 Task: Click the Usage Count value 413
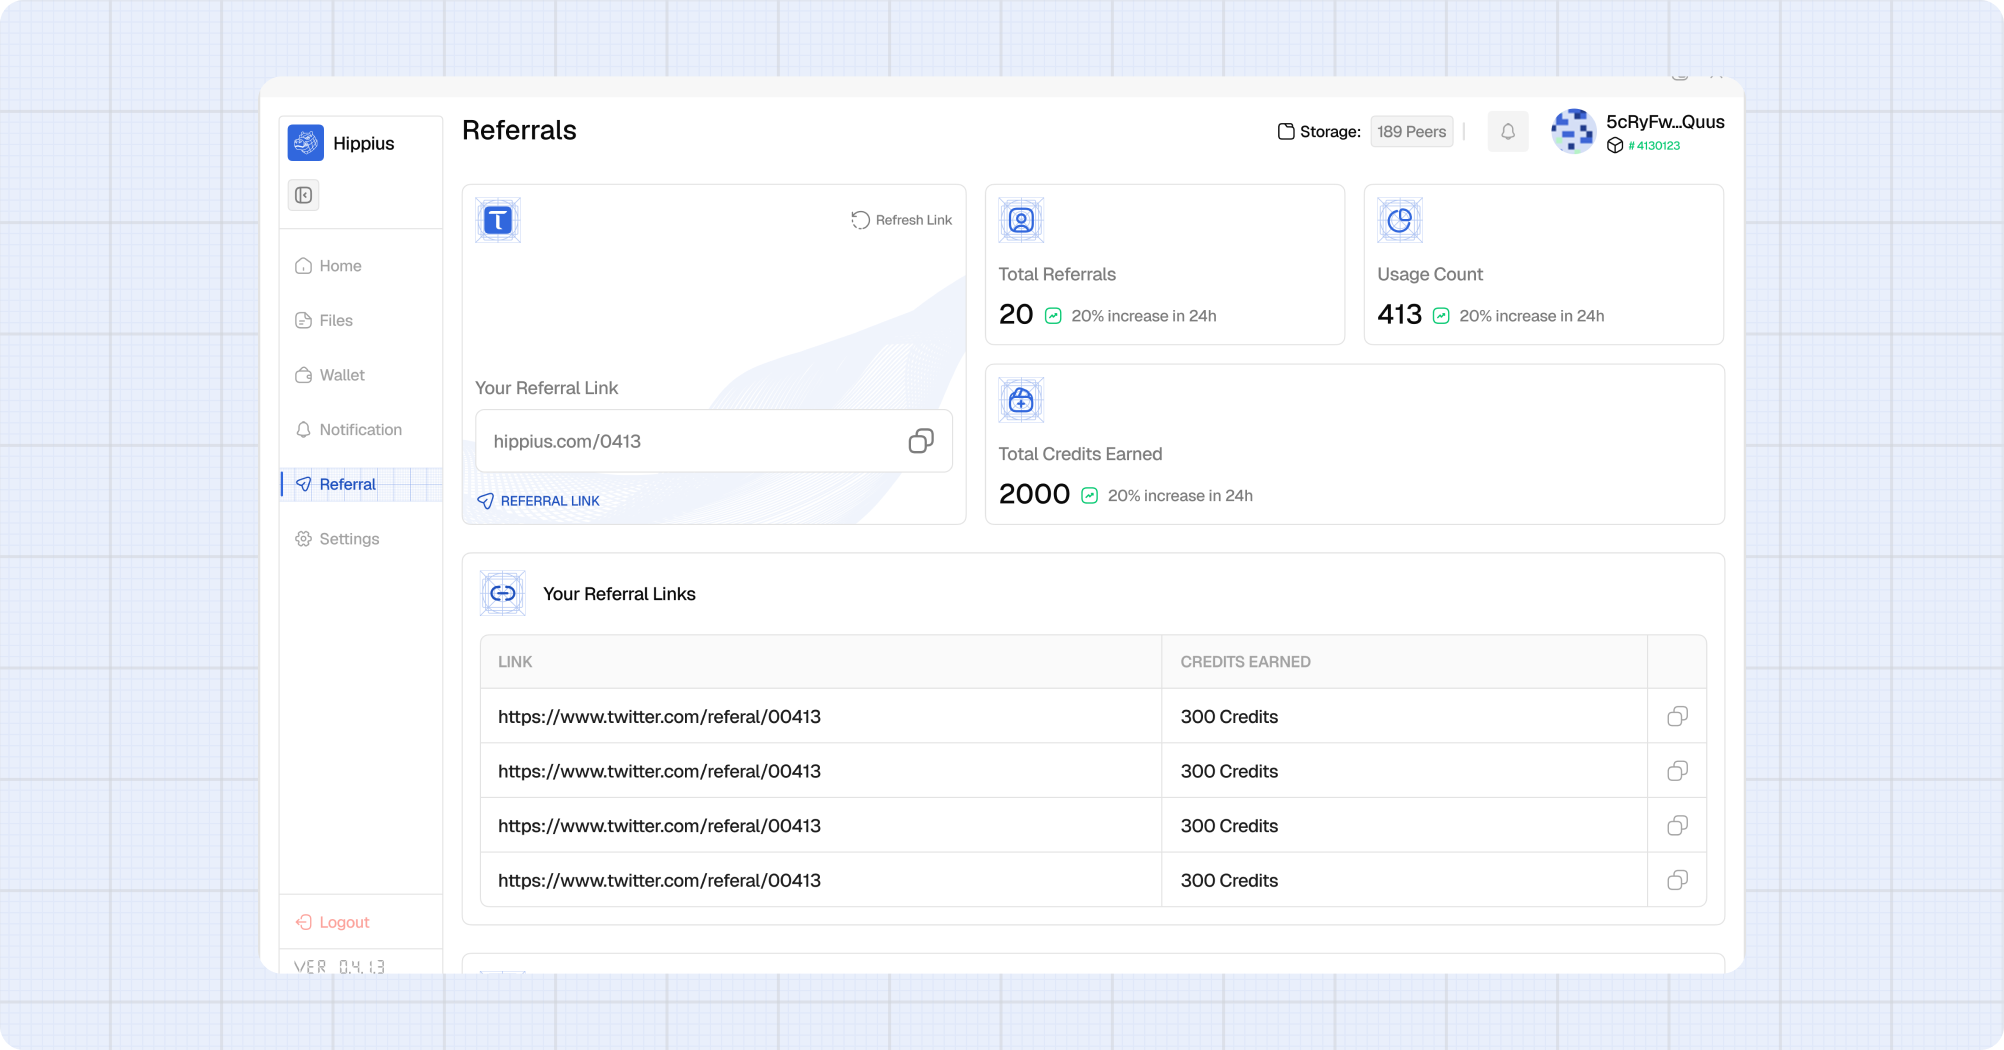1400,315
